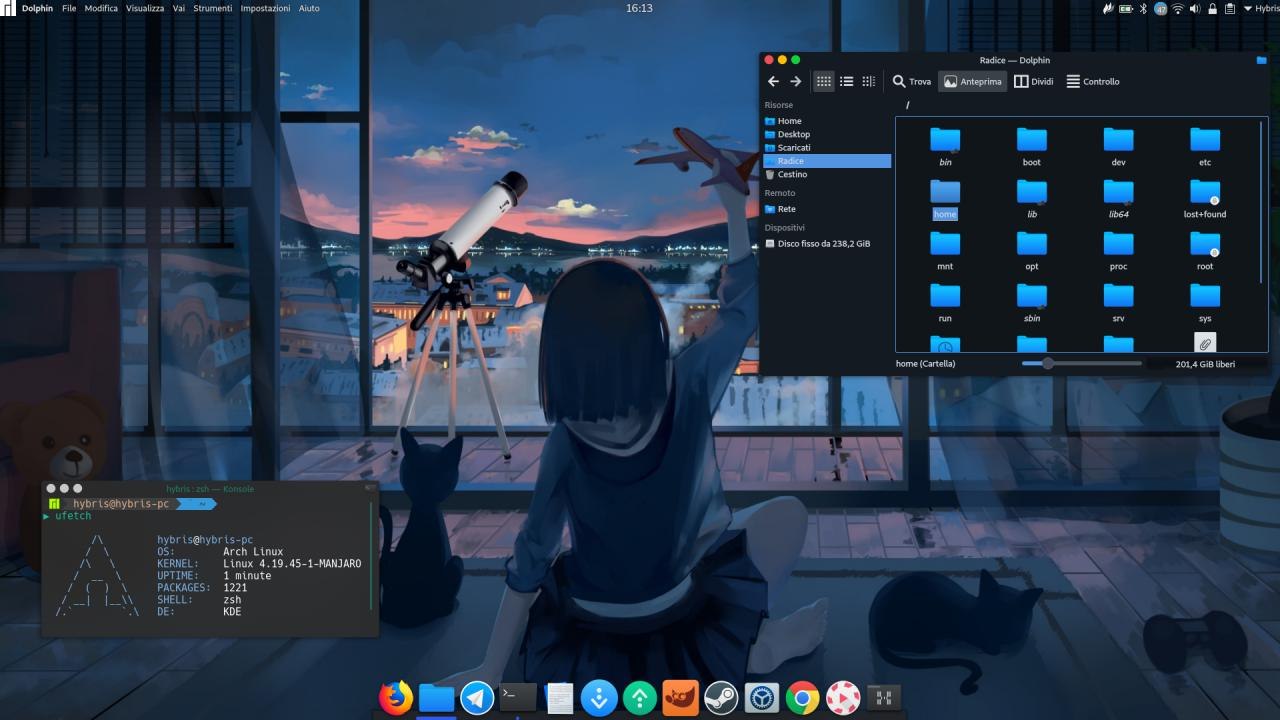Click the 'home (Cartella)' status text
The height and width of the screenshot is (720, 1280).
925,364
